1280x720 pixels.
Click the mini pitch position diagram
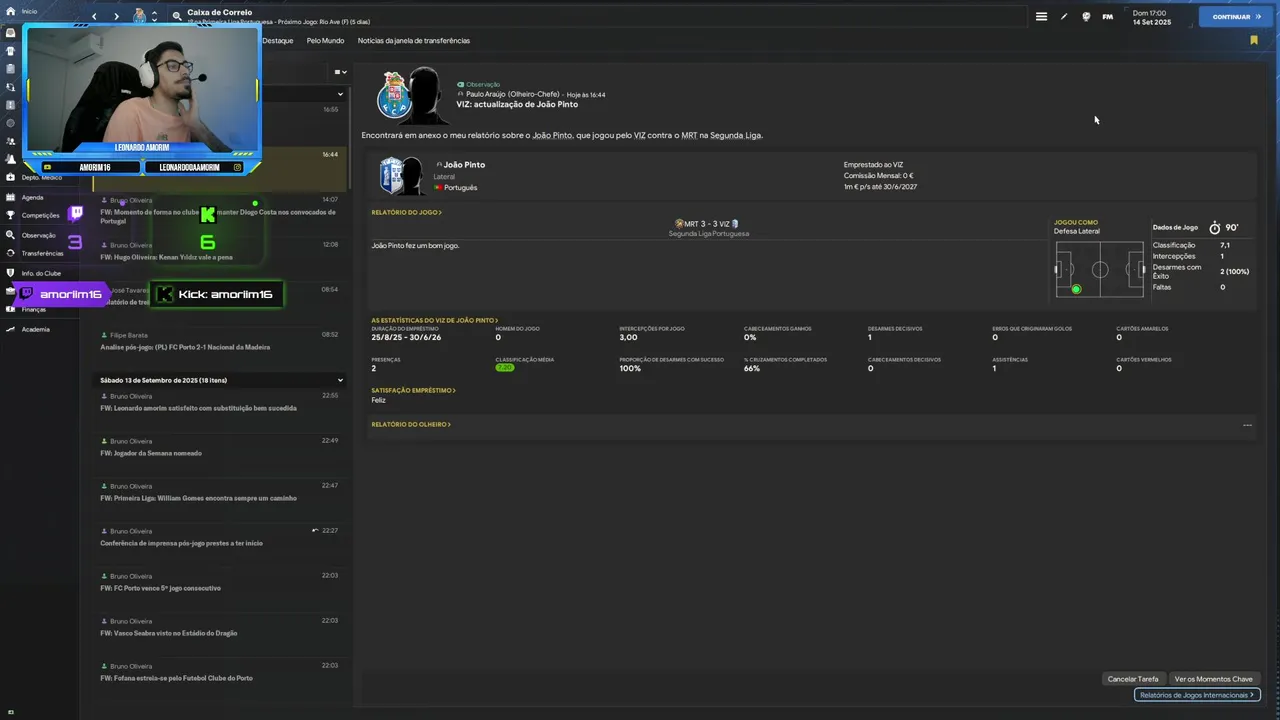pyautogui.click(x=1100, y=269)
